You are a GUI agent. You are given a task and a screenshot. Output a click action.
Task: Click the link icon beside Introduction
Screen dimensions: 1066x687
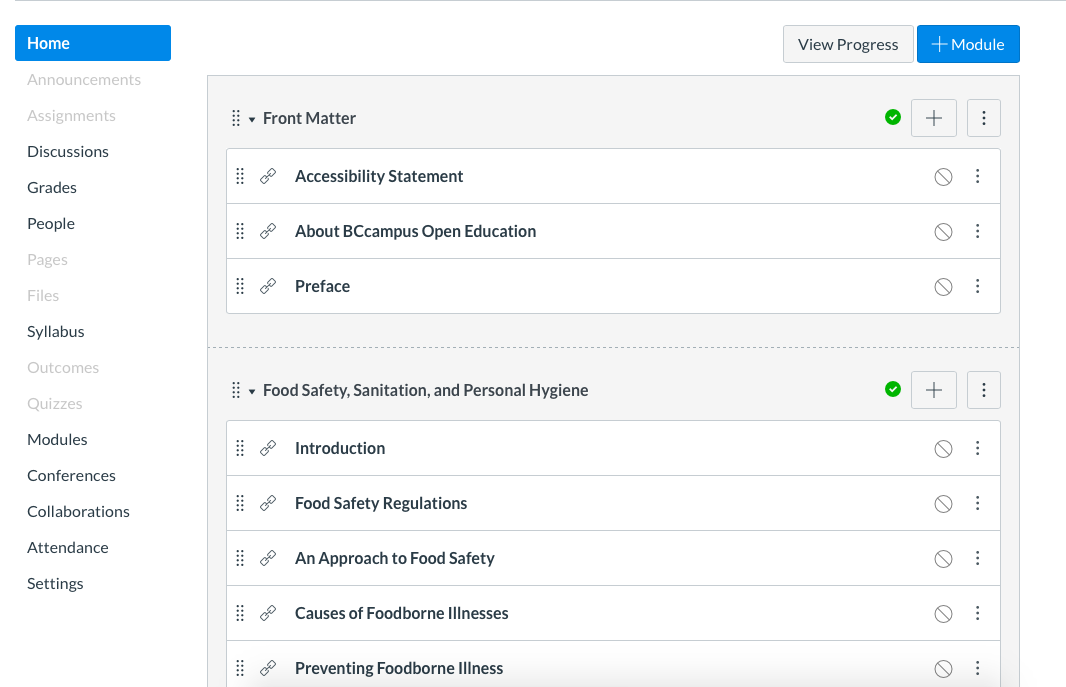[268, 448]
